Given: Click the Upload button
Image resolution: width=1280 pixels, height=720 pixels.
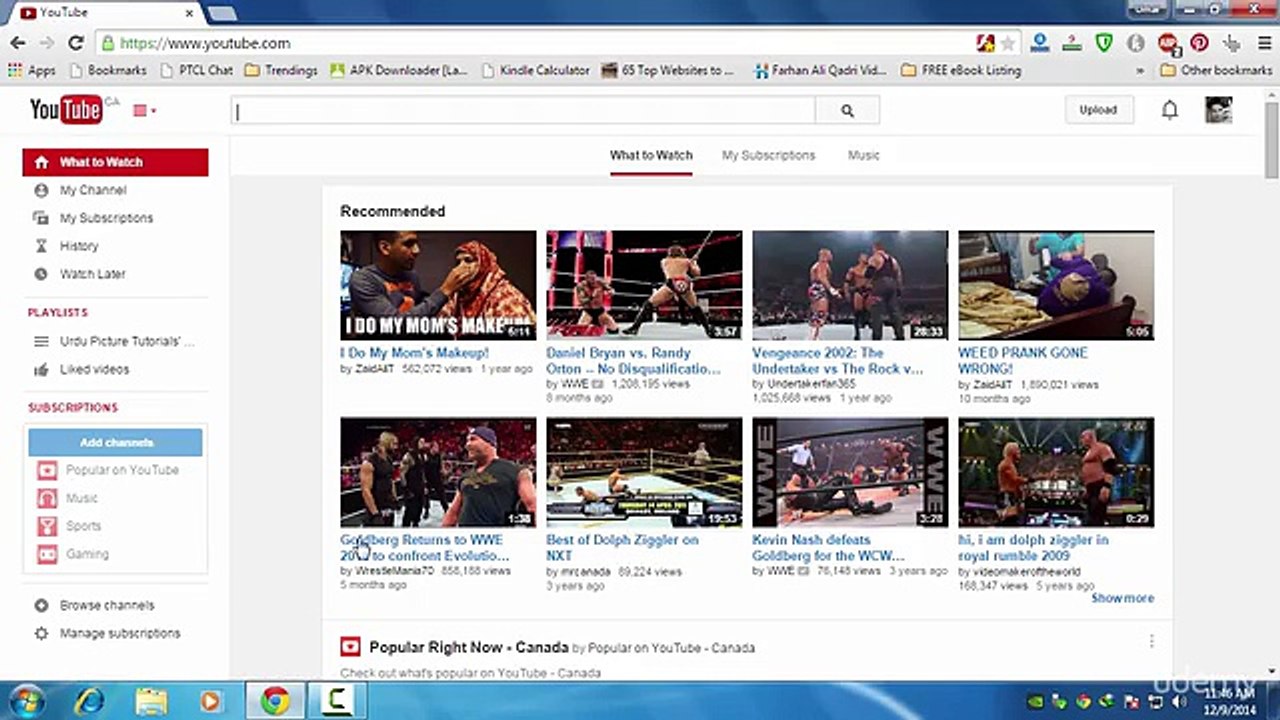Looking at the screenshot, I should coord(1098,110).
